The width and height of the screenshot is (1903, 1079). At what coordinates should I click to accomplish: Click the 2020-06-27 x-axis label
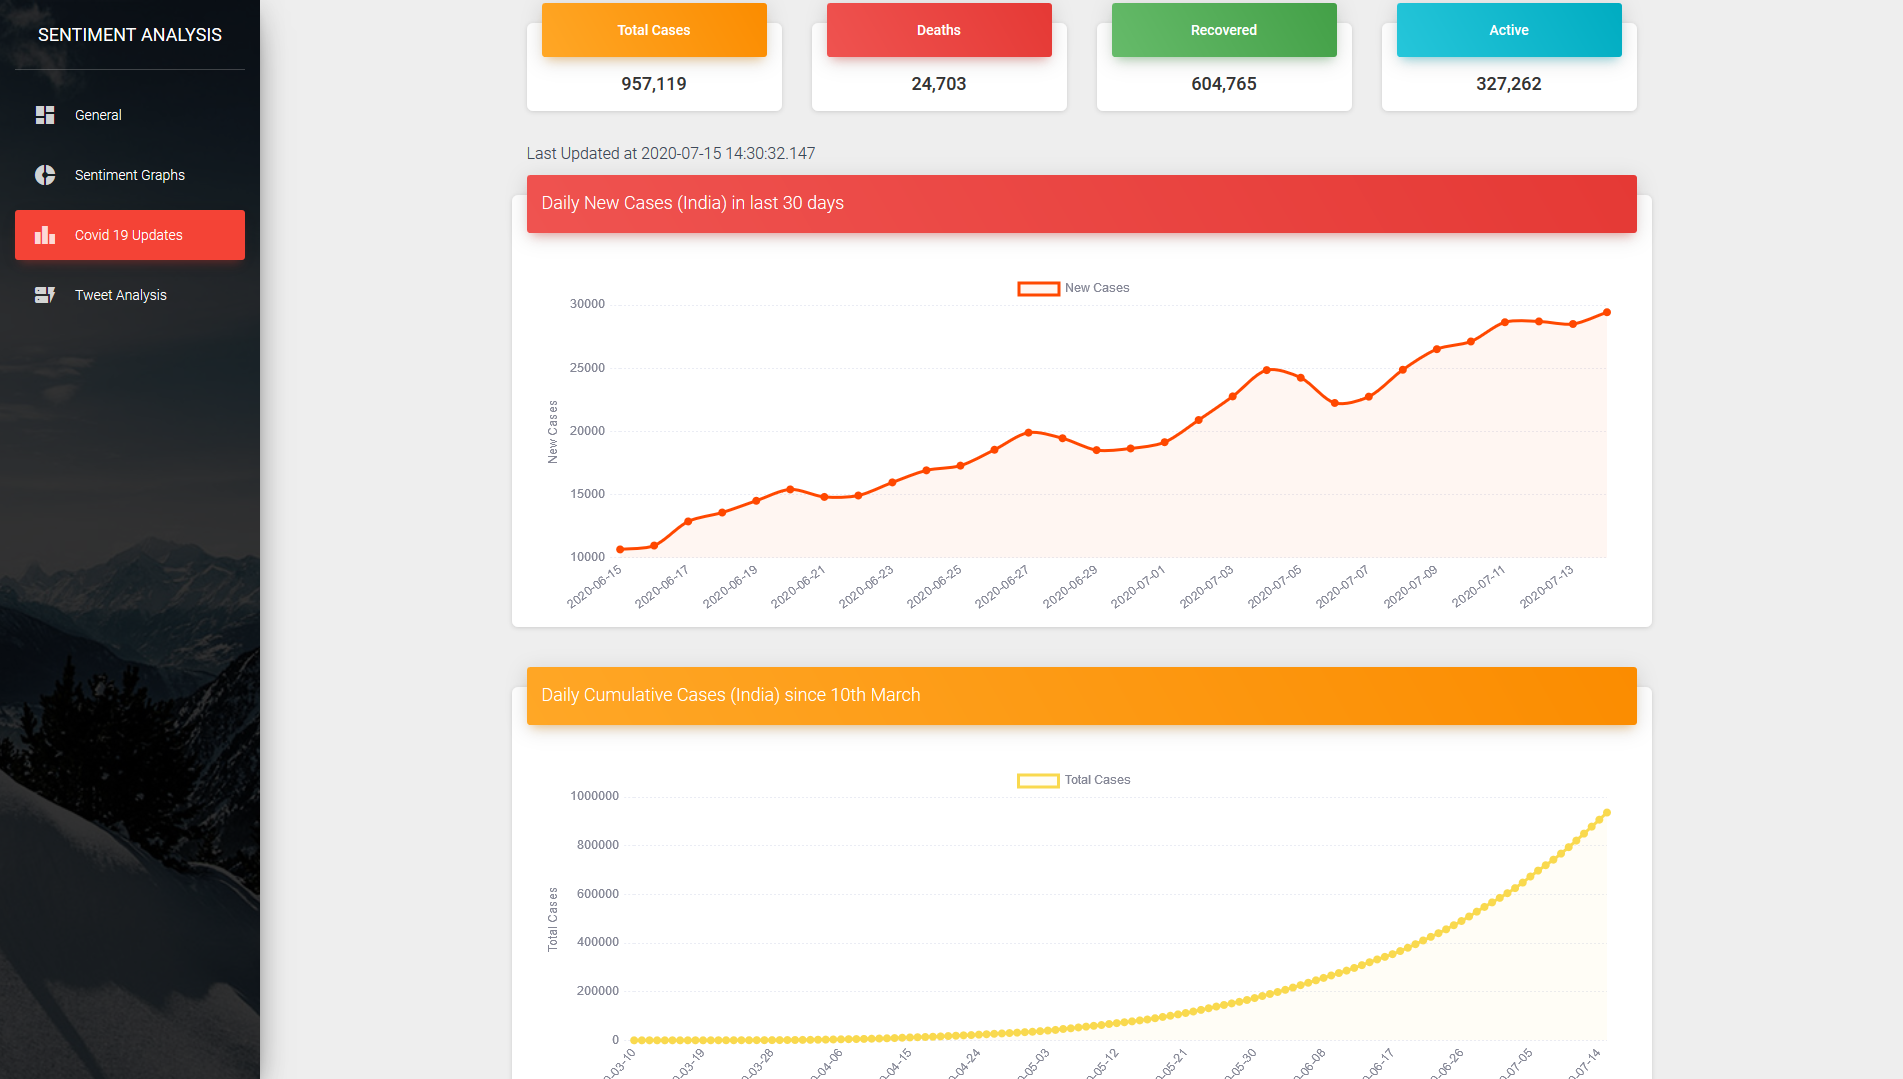(1003, 586)
